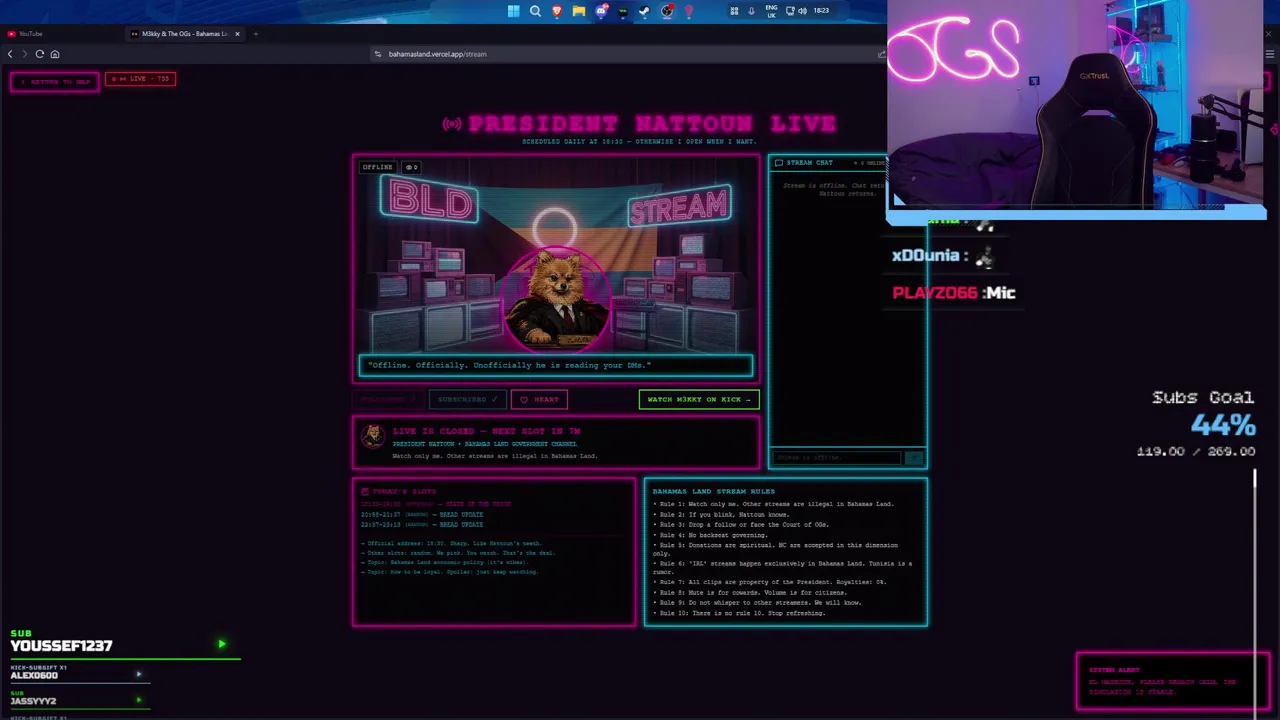
Task: Click the Today's Slots calendar icon
Action: click(364, 492)
